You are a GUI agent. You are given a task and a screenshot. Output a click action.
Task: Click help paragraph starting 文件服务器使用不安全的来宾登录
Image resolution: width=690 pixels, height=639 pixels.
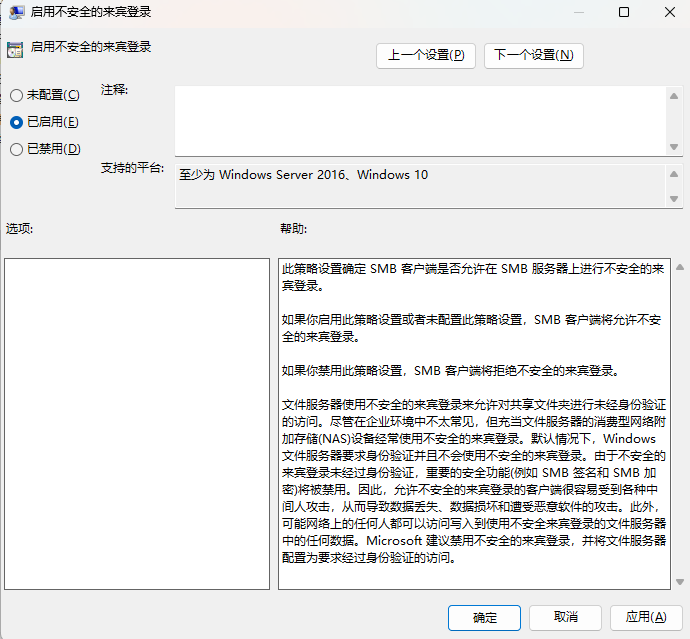coord(474,481)
